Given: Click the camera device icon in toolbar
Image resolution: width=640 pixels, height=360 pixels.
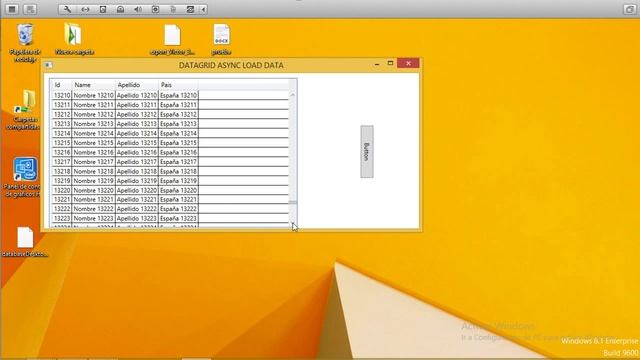Looking at the screenshot, I should (156, 9).
